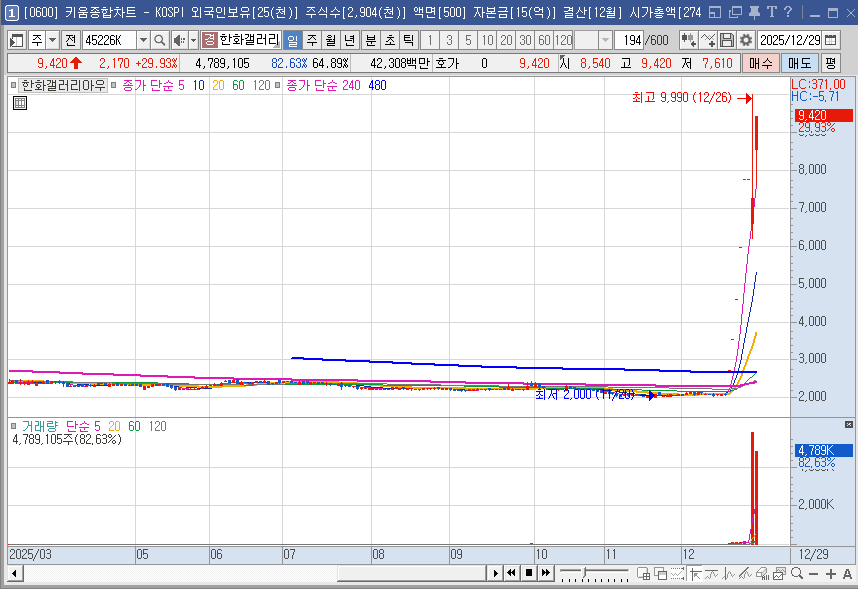858x589 pixels.
Task: Open the stock search magnifier icon
Action: [159, 40]
